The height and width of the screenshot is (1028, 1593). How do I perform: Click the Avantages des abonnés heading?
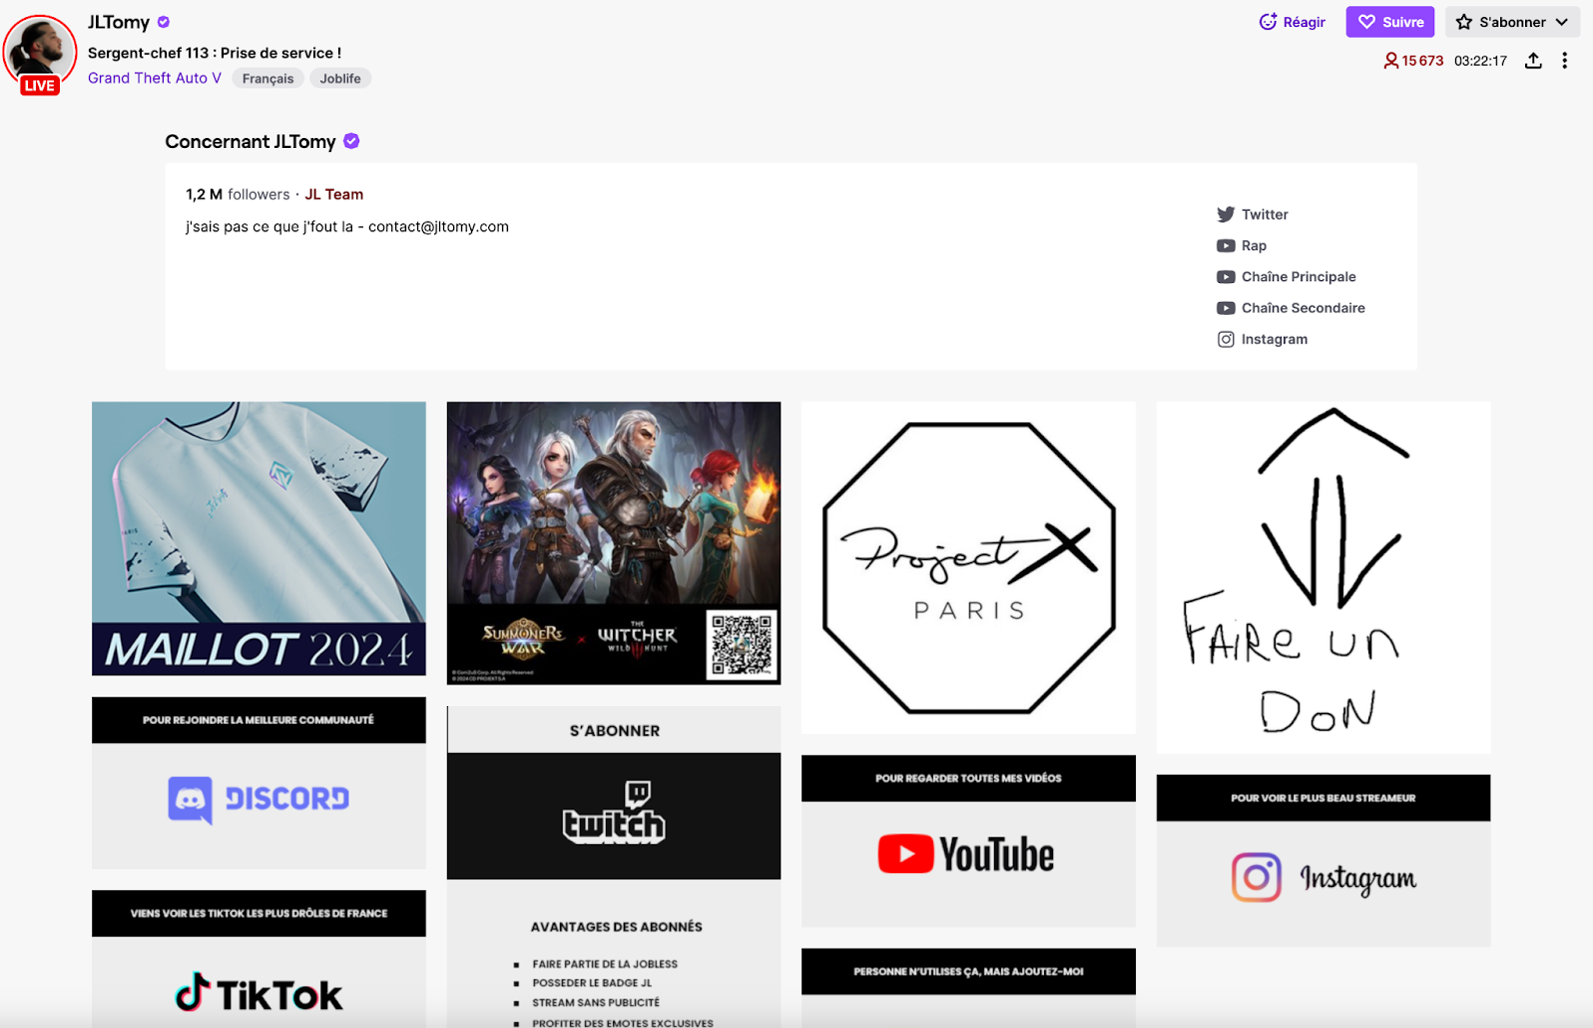pos(616,927)
